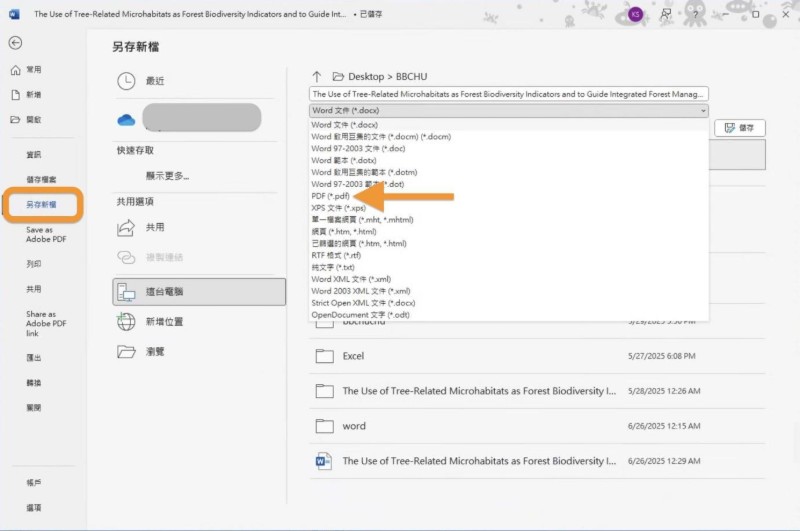
Task: Choose OpenDocument 文字 (*.odt) format
Action: coord(509,315)
